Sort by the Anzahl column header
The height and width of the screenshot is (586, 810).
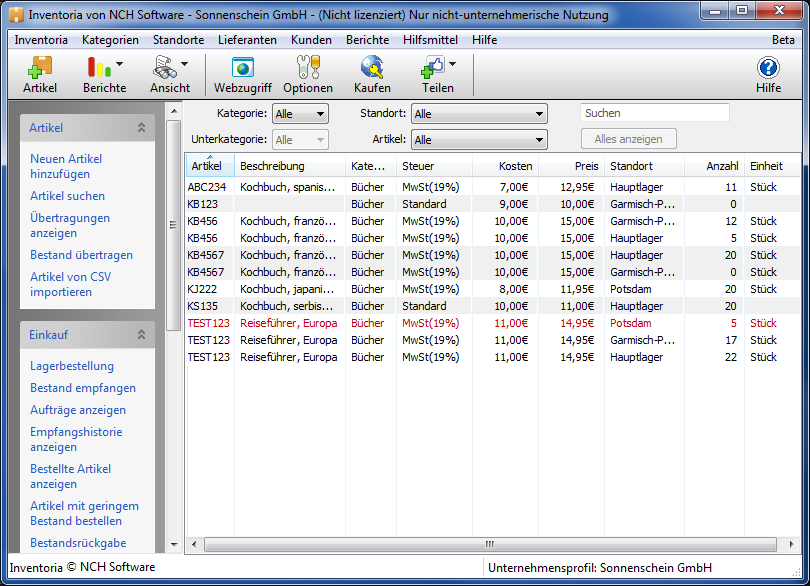pos(714,166)
